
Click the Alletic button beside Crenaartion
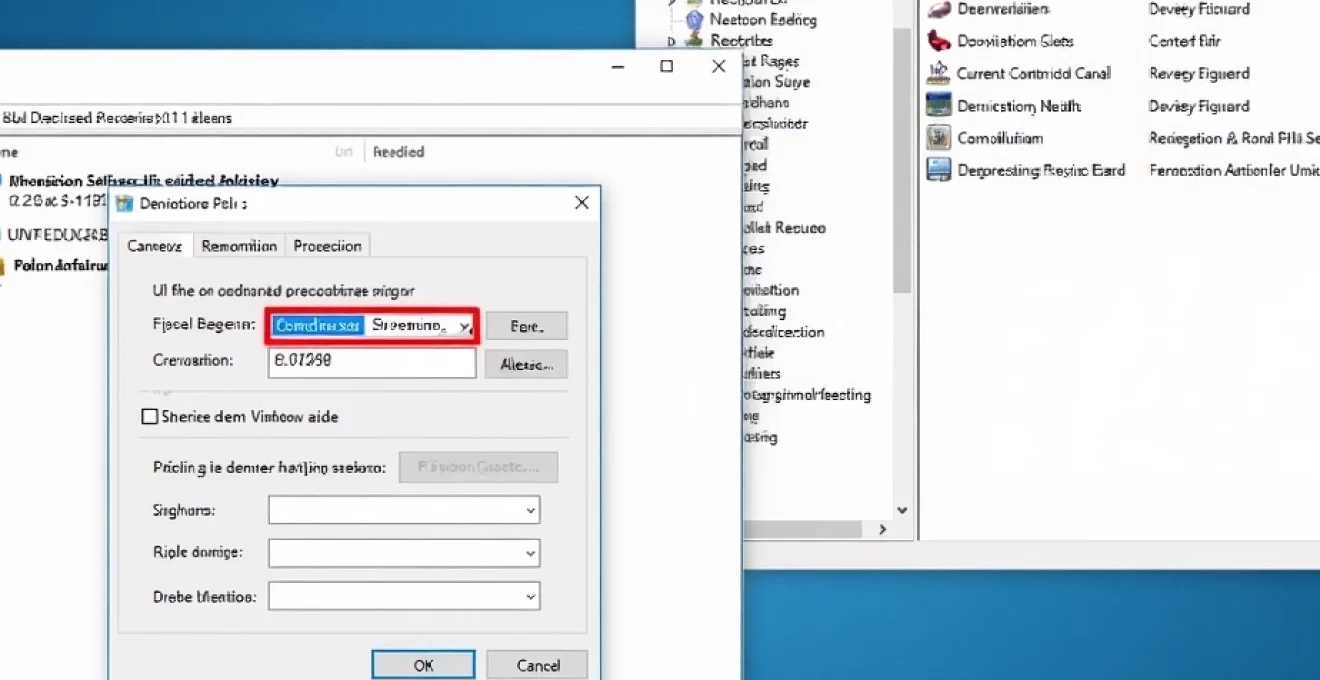tap(526, 365)
